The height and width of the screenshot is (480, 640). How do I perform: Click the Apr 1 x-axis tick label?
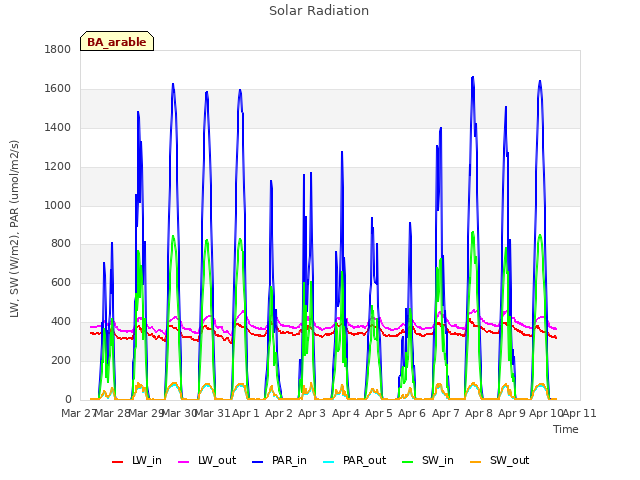[x=246, y=413]
